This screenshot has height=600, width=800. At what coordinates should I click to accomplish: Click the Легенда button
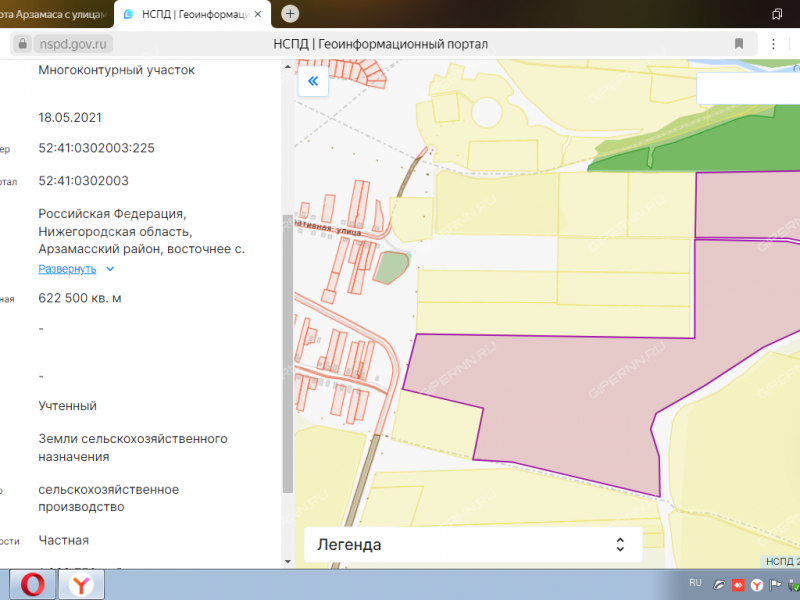point(470,544)
